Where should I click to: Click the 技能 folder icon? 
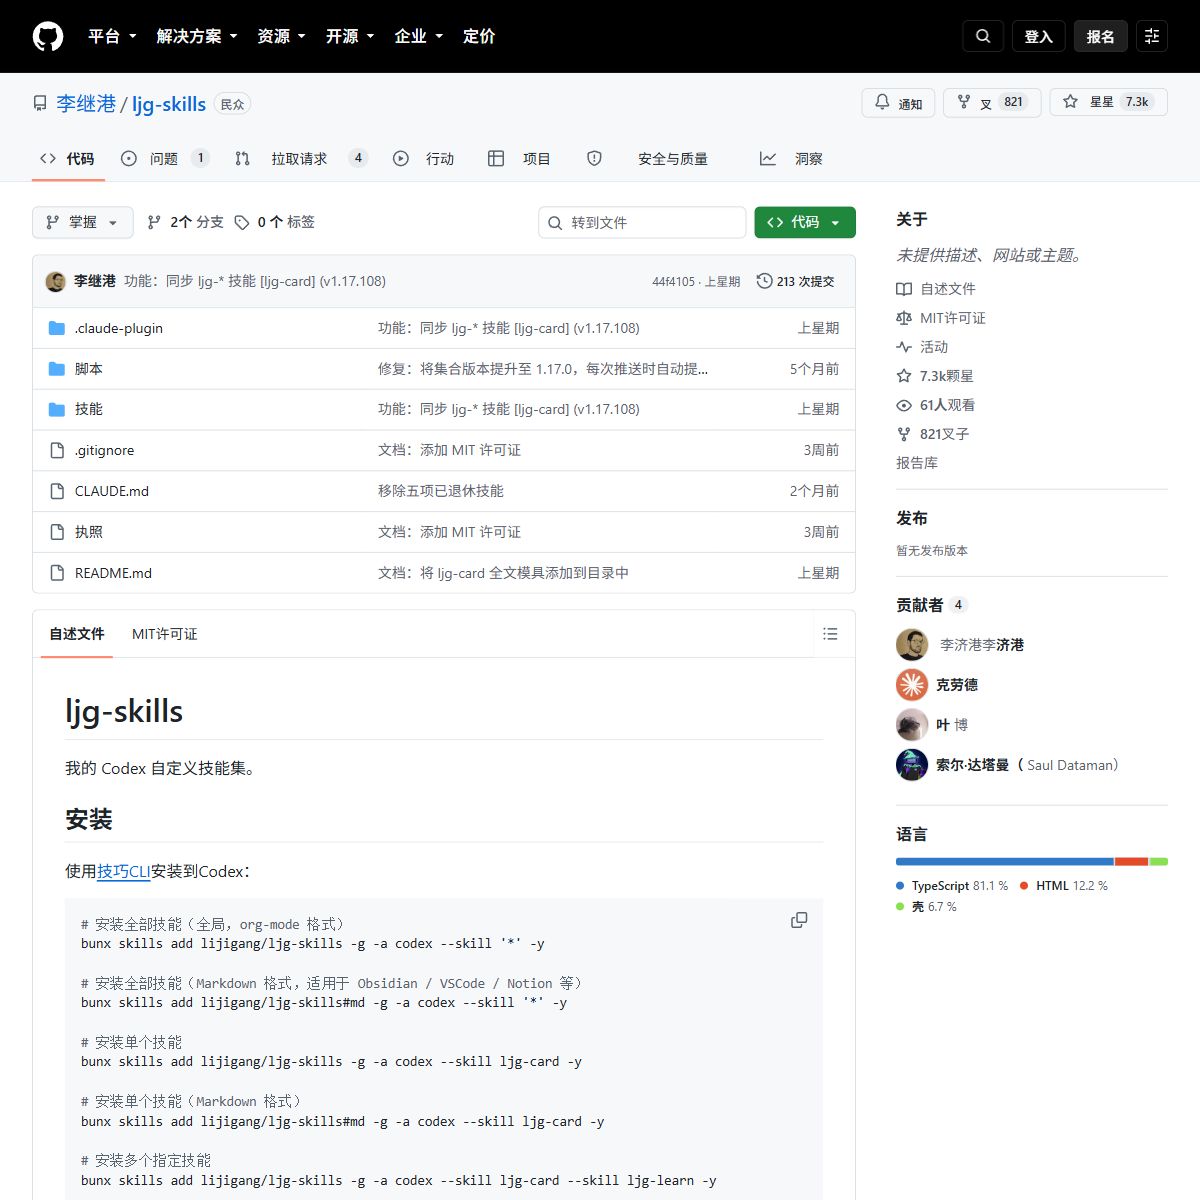tap(57, 409)
